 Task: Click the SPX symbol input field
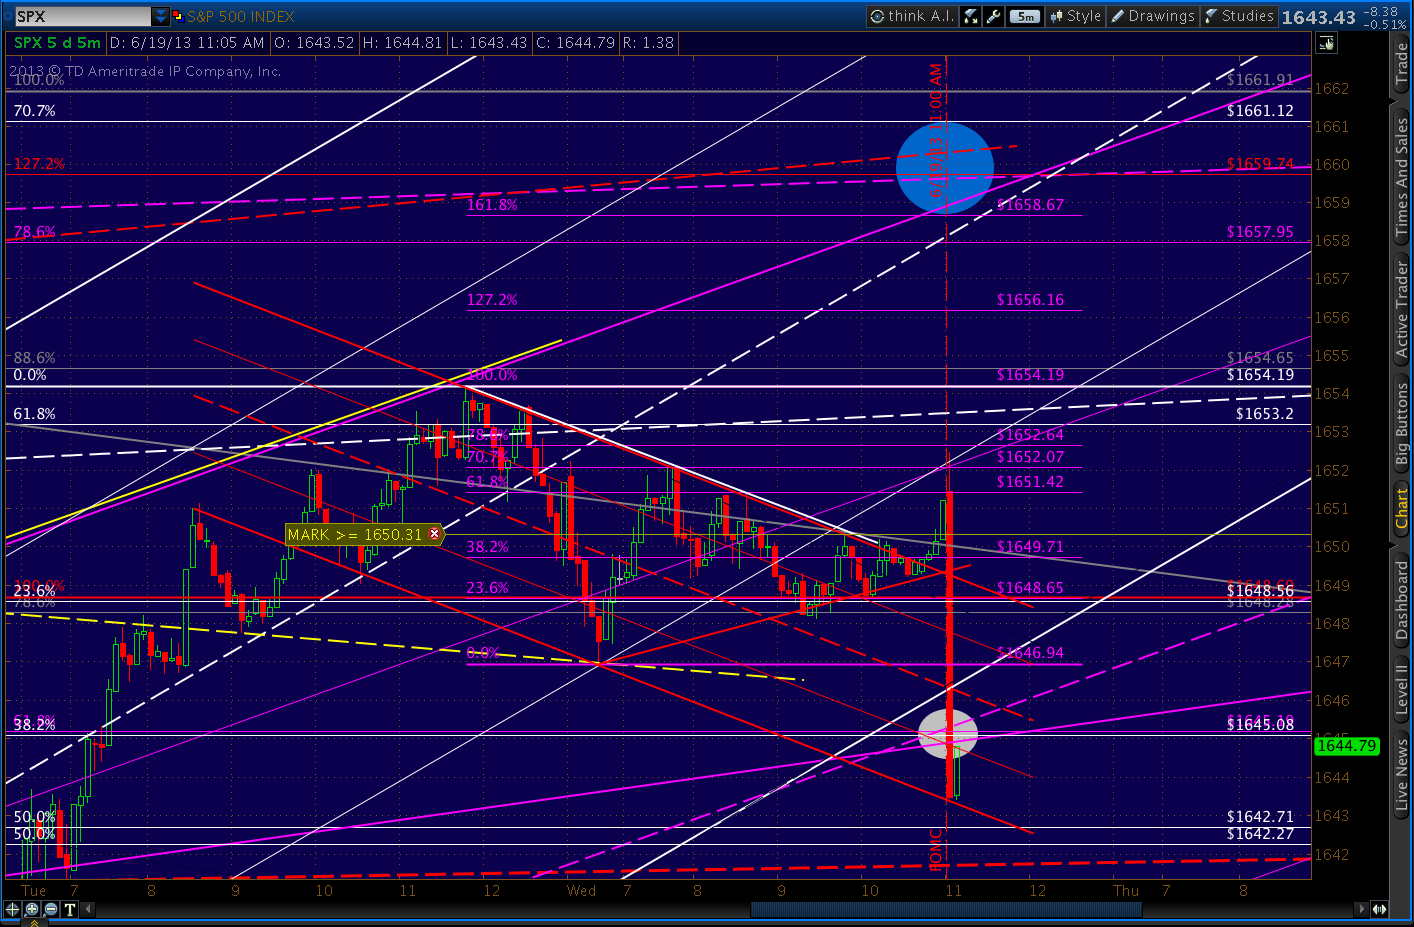(x=83, y=16)
